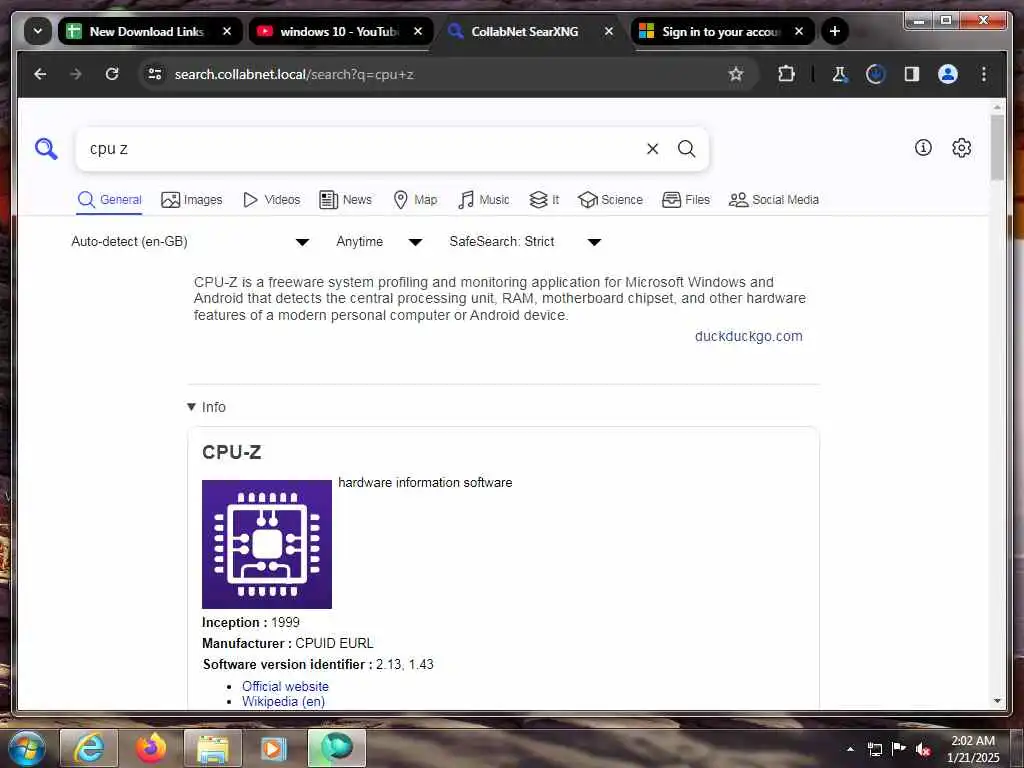Open the SafeSearch: Strict dropdown
This screenshot has width=1024, height=768.
[x=524, y=242]
